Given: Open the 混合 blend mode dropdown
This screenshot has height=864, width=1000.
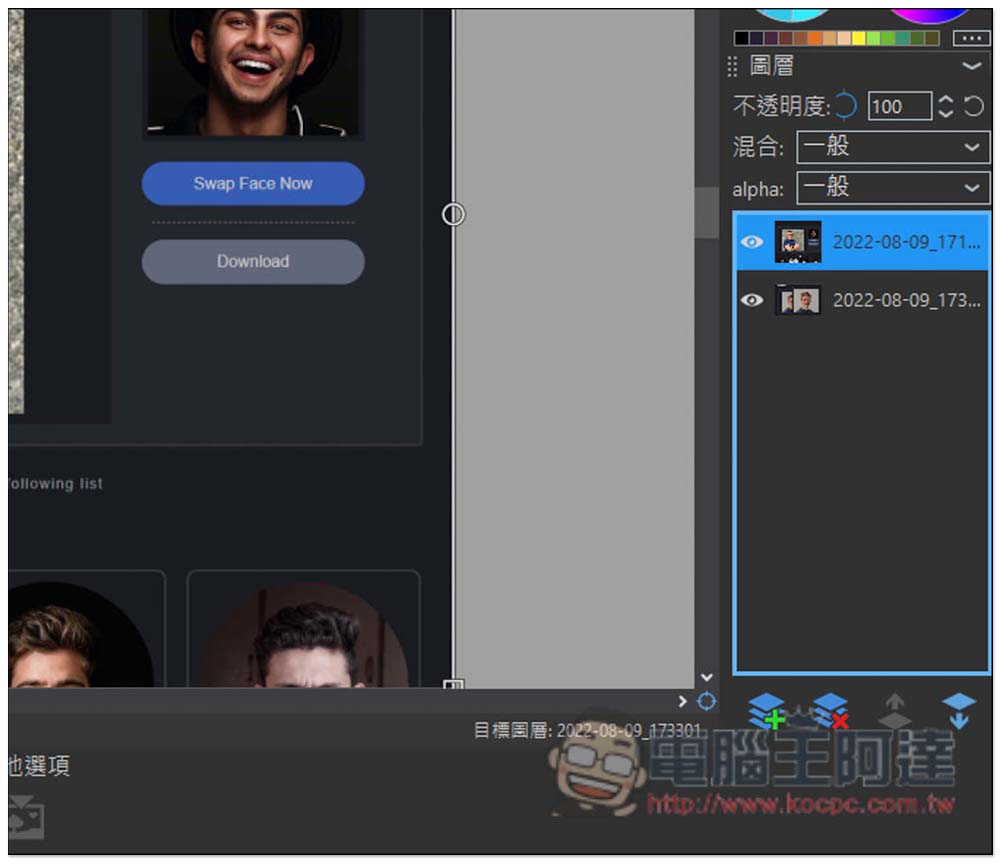Looking at the screenshot, I should click(893, 147).
